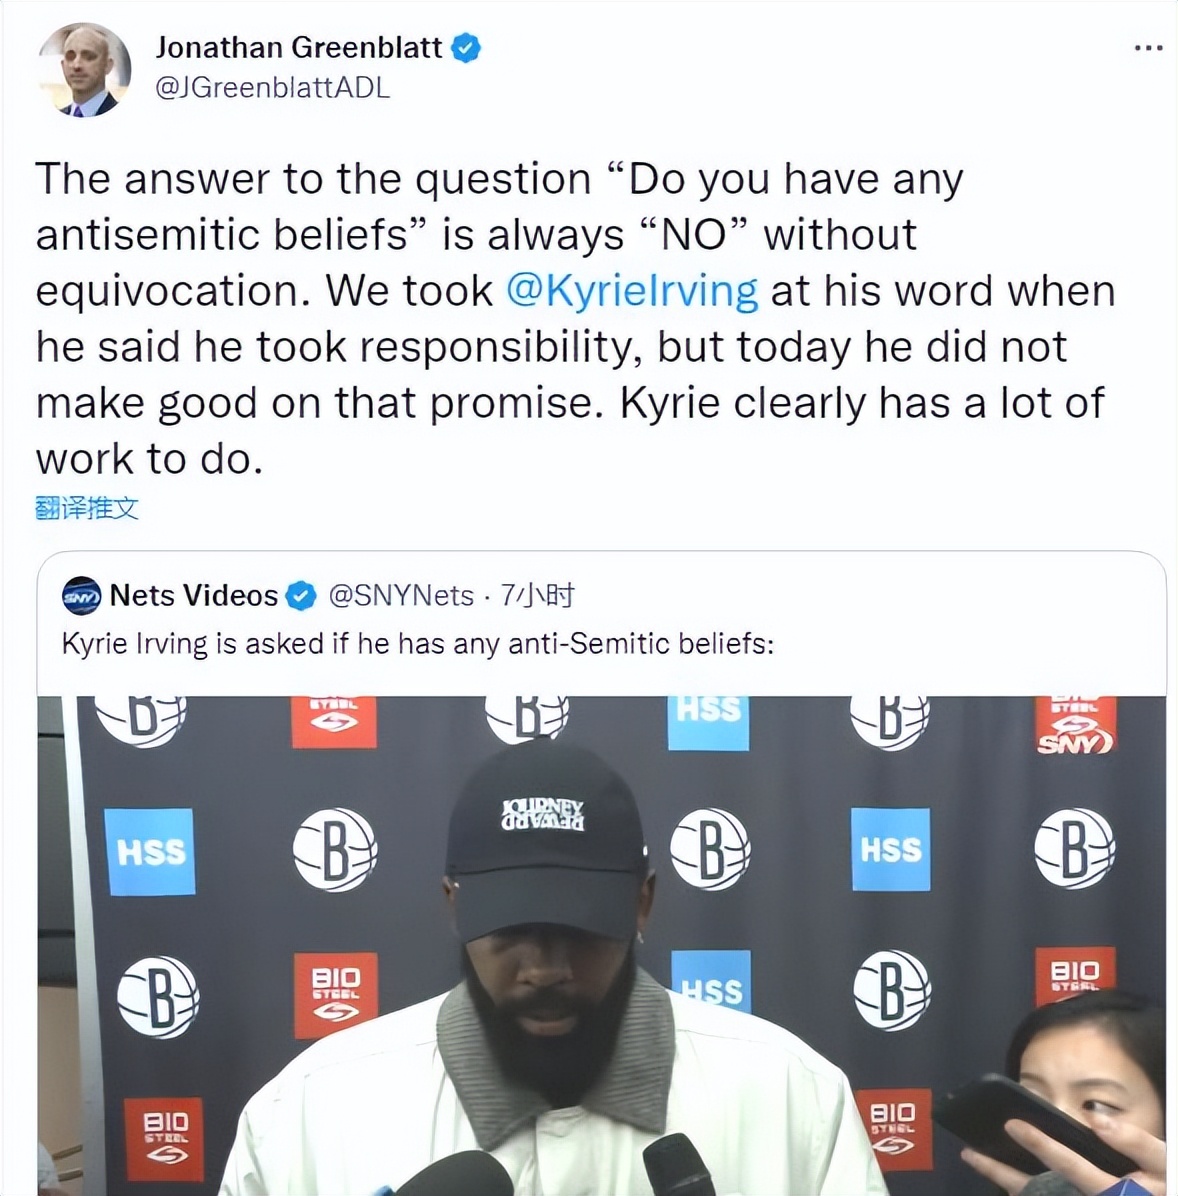Open Jonathan Greenblatt's profile avatar

pos(84,69)
